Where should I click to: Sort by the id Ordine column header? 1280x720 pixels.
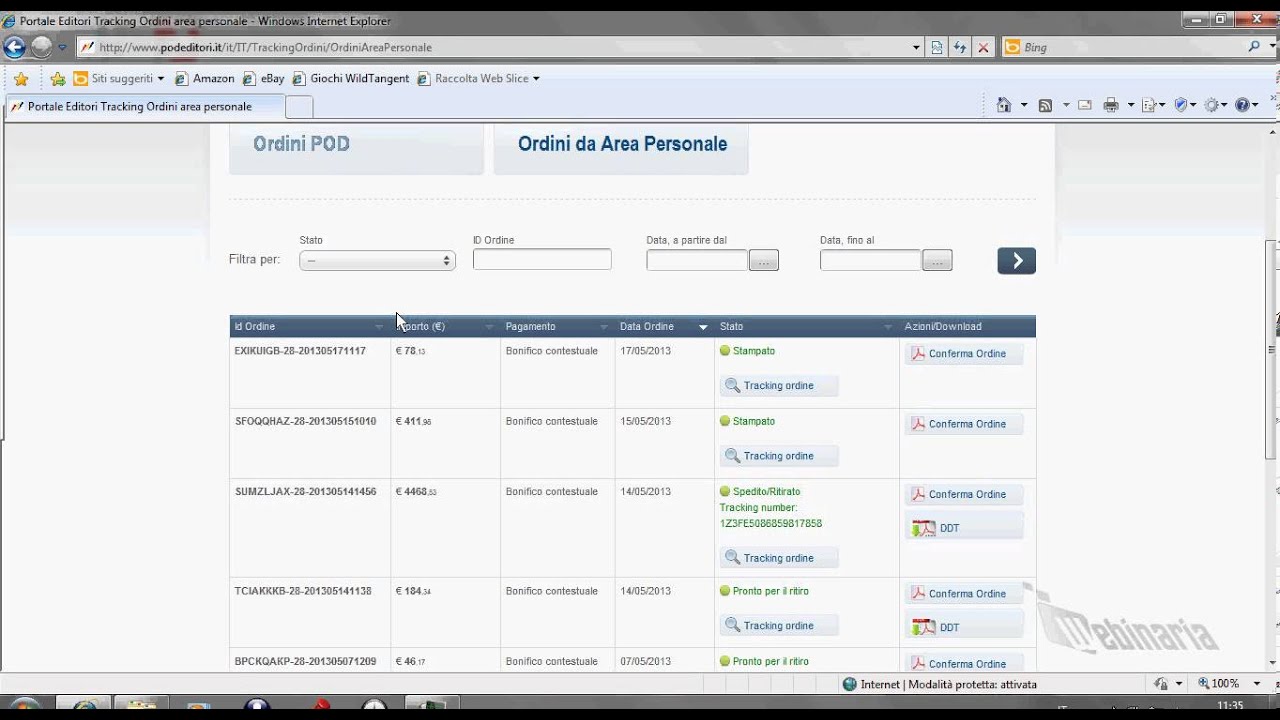coord(309,326)
